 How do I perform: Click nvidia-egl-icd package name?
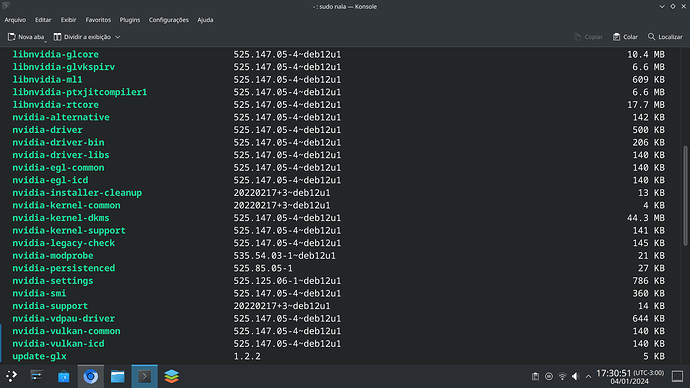point(50,180)
